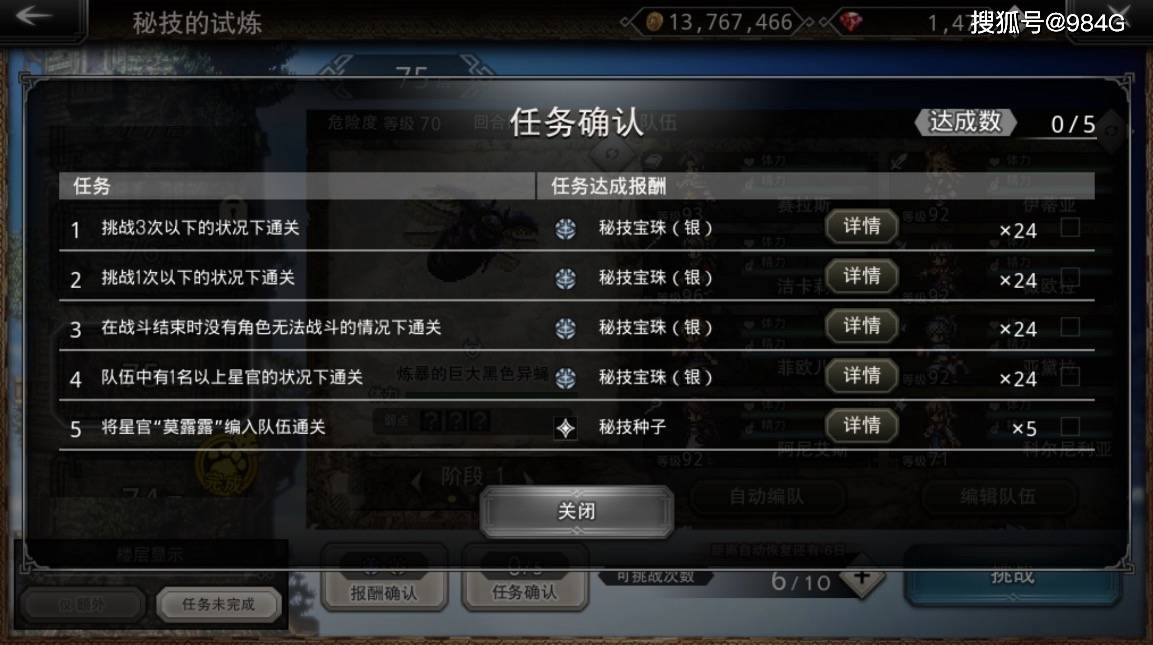Select the silver orb icon for mission 3
Image resolution: width=1153 pixels, height=645 pixels.
tap(565, 328)
